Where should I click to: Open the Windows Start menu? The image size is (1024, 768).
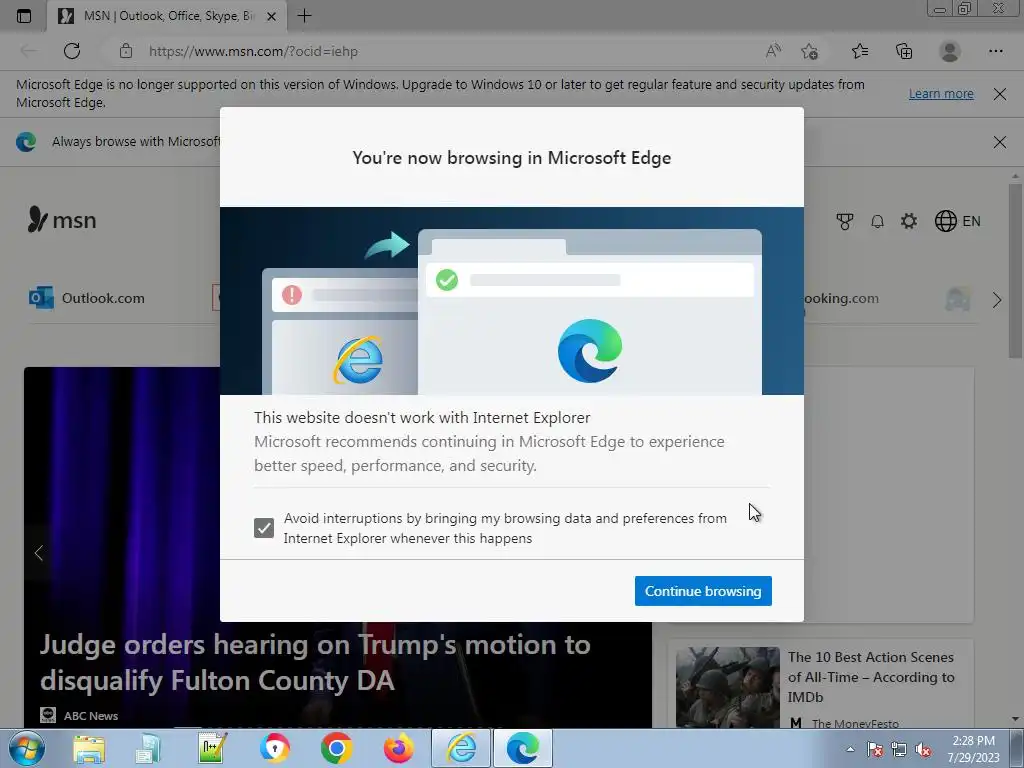coord(27,748)
